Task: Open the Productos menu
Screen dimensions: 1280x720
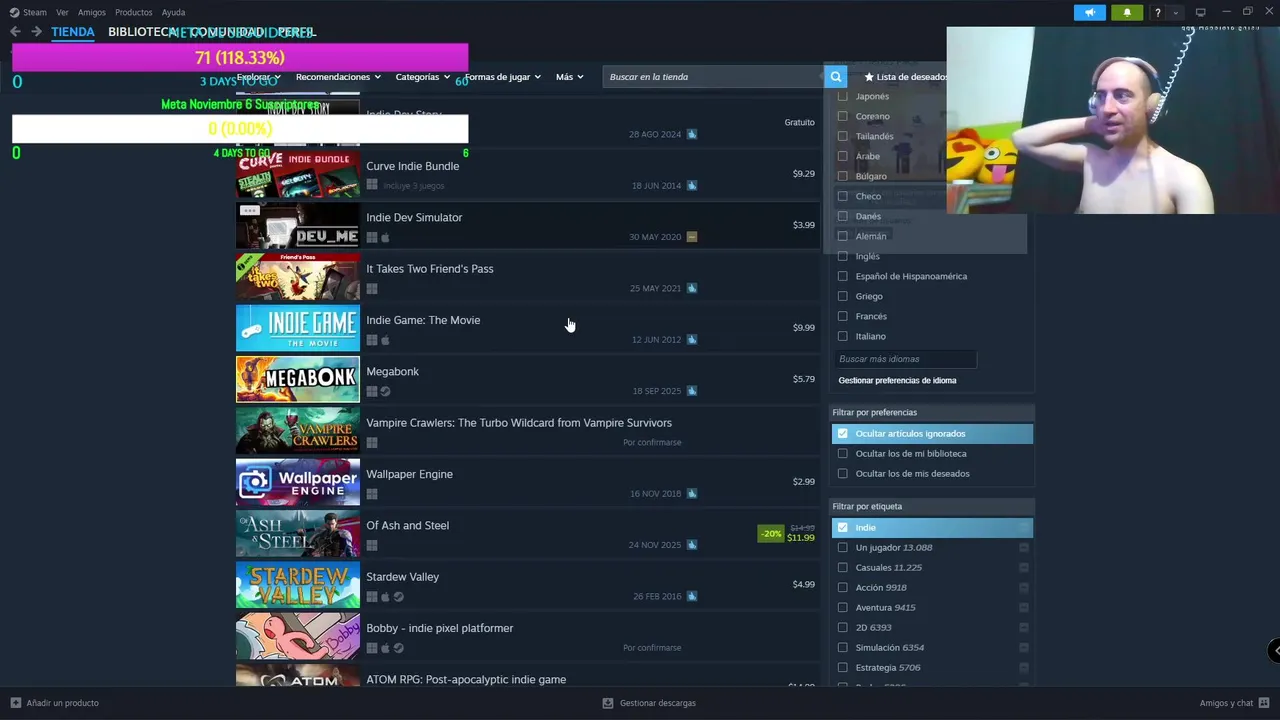Action: tap(134, 12)
